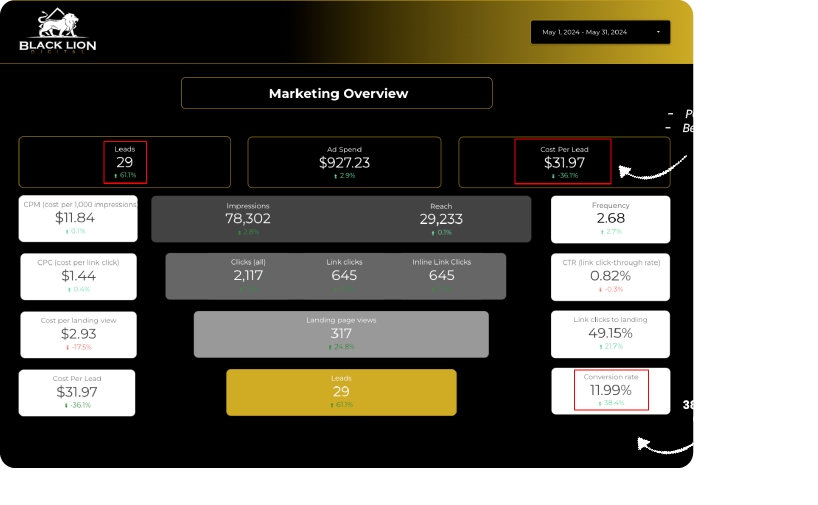Open the May 2024 date range dropdown
The image size is (818, 505).
(600, 32)
